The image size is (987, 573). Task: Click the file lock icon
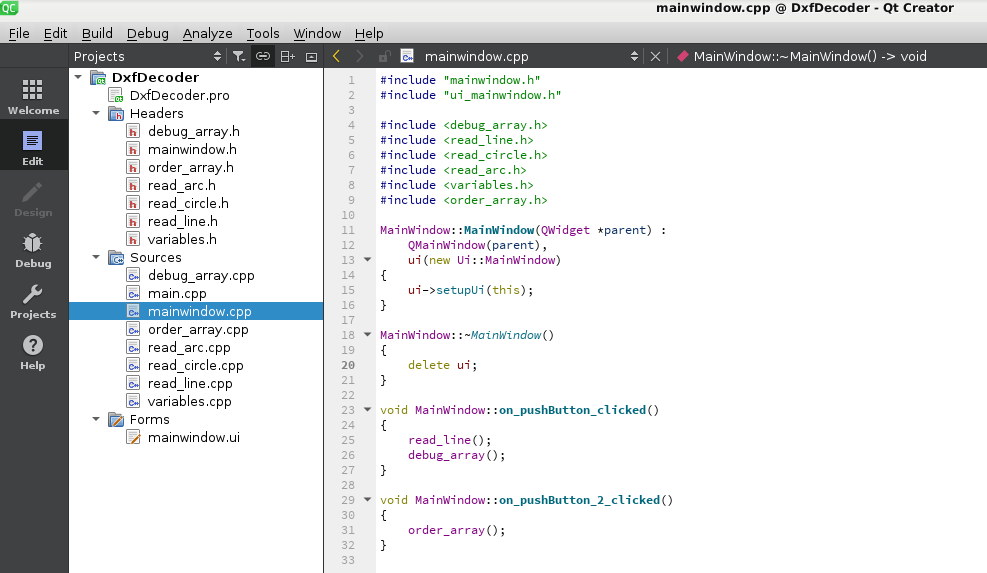[x=383, y=57]
